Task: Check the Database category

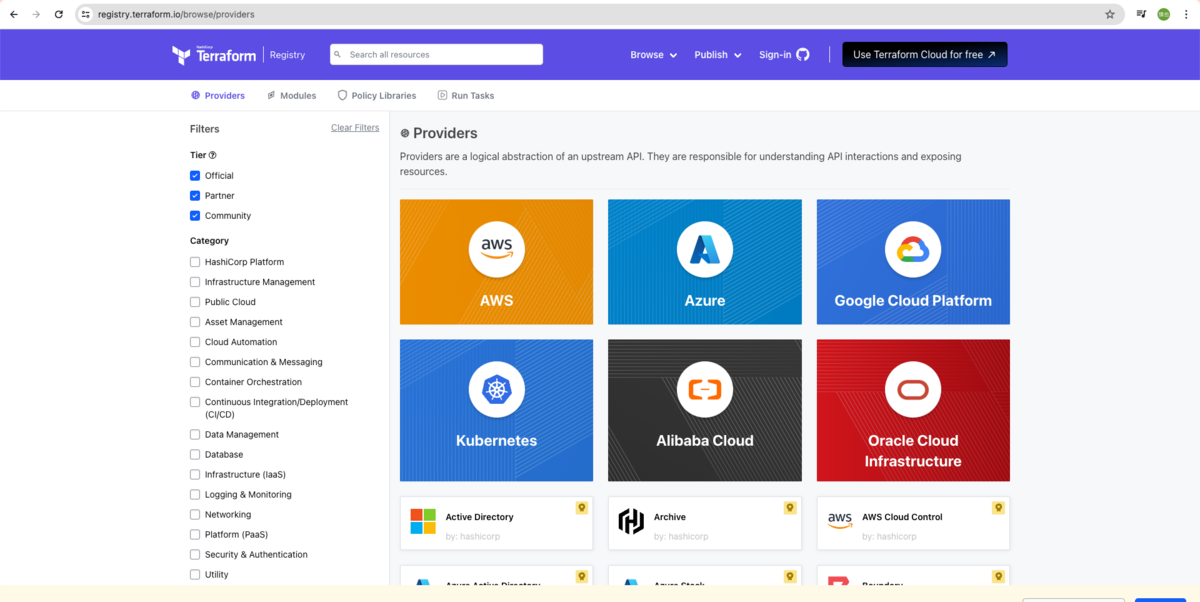Action: (195, 455)
